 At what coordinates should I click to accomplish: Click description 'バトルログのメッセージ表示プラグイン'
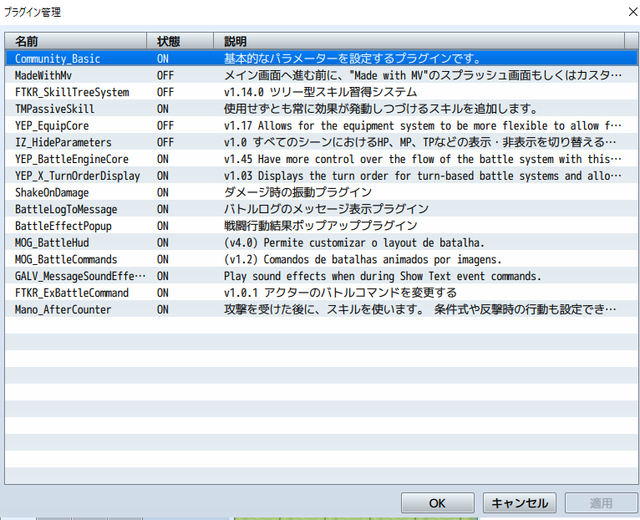tap(326, 209)
